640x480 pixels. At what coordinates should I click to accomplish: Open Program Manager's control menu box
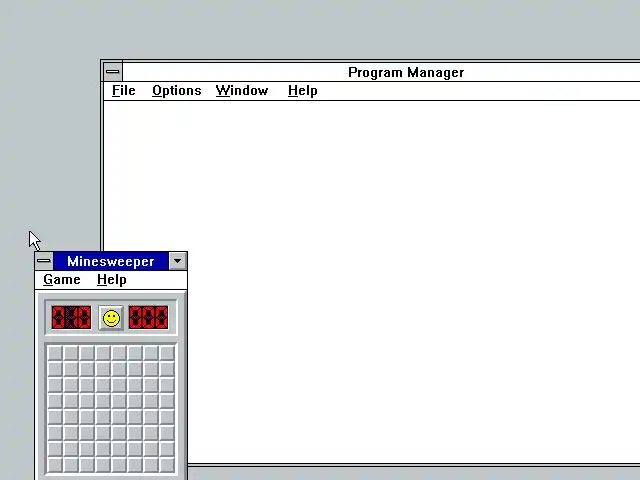tap(113, 72)
